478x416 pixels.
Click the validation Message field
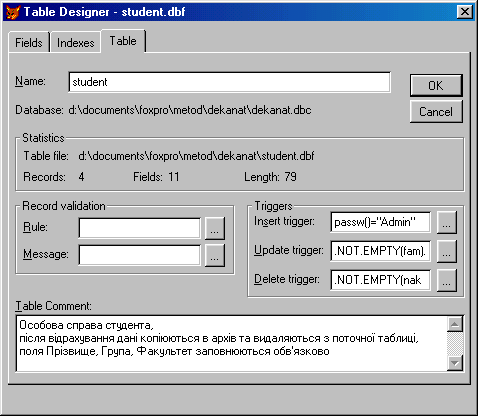click(x=140, y=255)
